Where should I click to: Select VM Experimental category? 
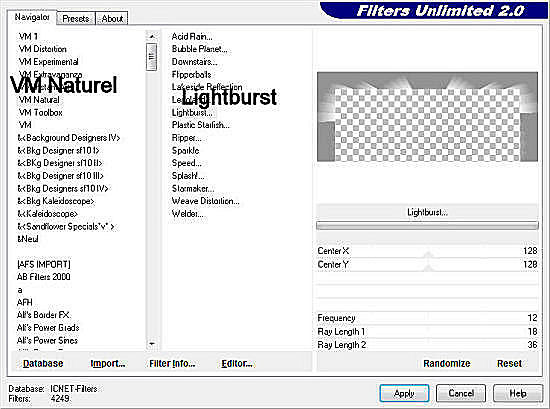(48, 62)
